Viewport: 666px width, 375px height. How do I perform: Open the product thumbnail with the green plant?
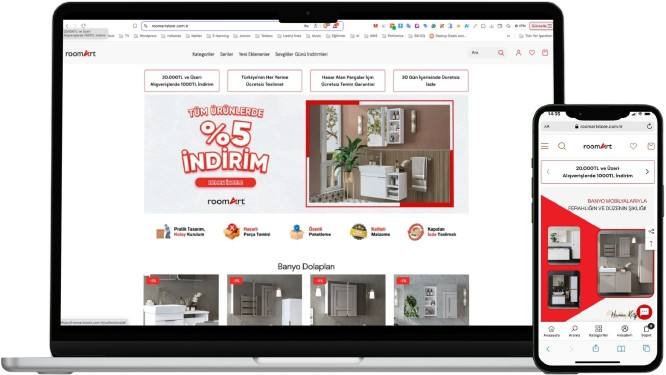pos(432,300)
